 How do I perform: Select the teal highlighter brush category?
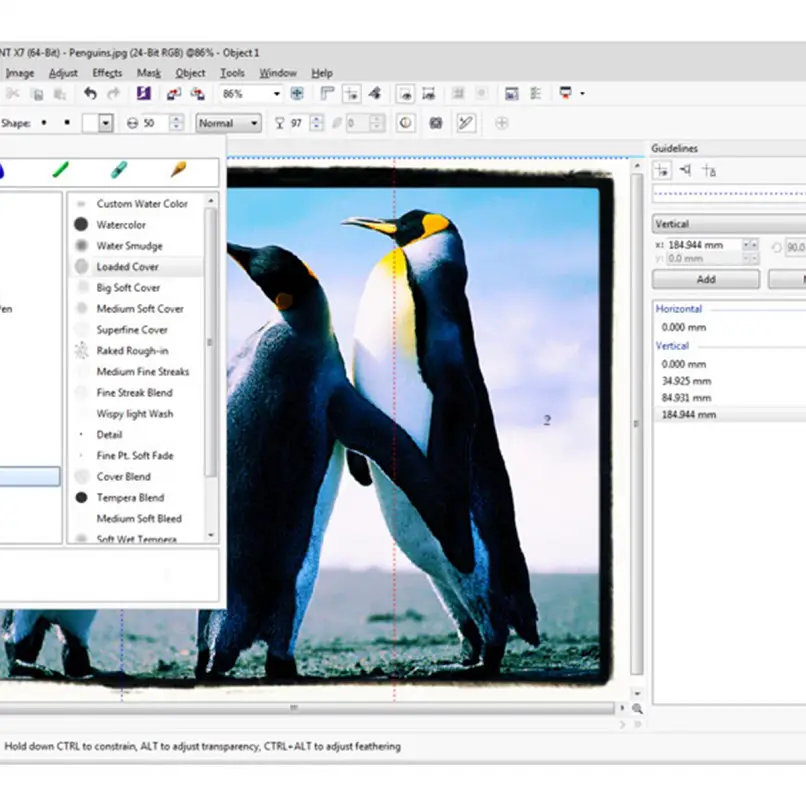point(118,170)
